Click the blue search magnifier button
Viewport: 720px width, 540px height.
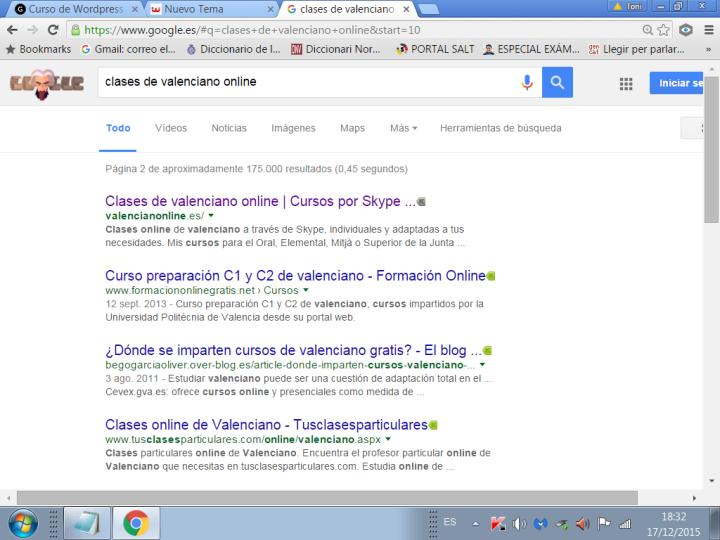[557, 82]
